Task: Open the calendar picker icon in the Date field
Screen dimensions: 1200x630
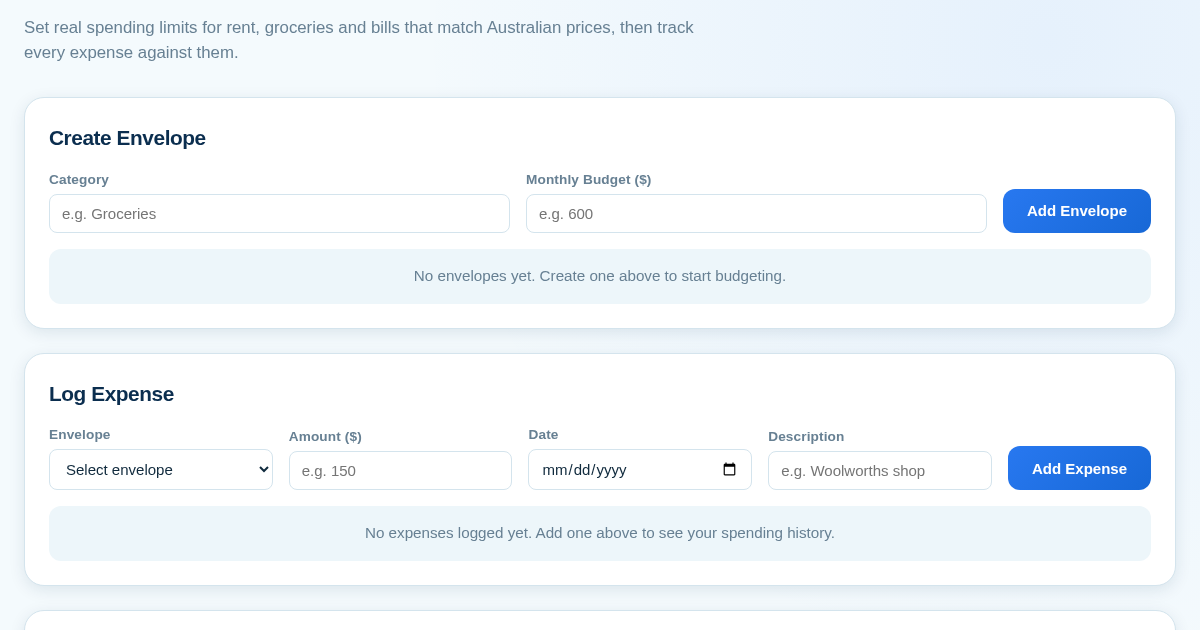Action: (x=729, y=469)
